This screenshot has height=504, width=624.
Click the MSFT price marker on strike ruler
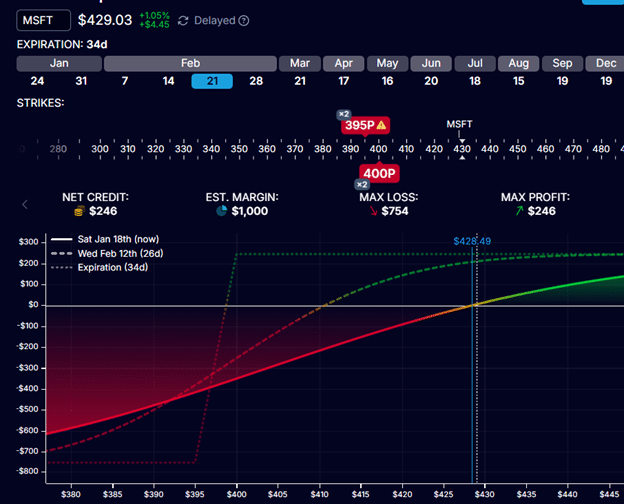[459, 125]
